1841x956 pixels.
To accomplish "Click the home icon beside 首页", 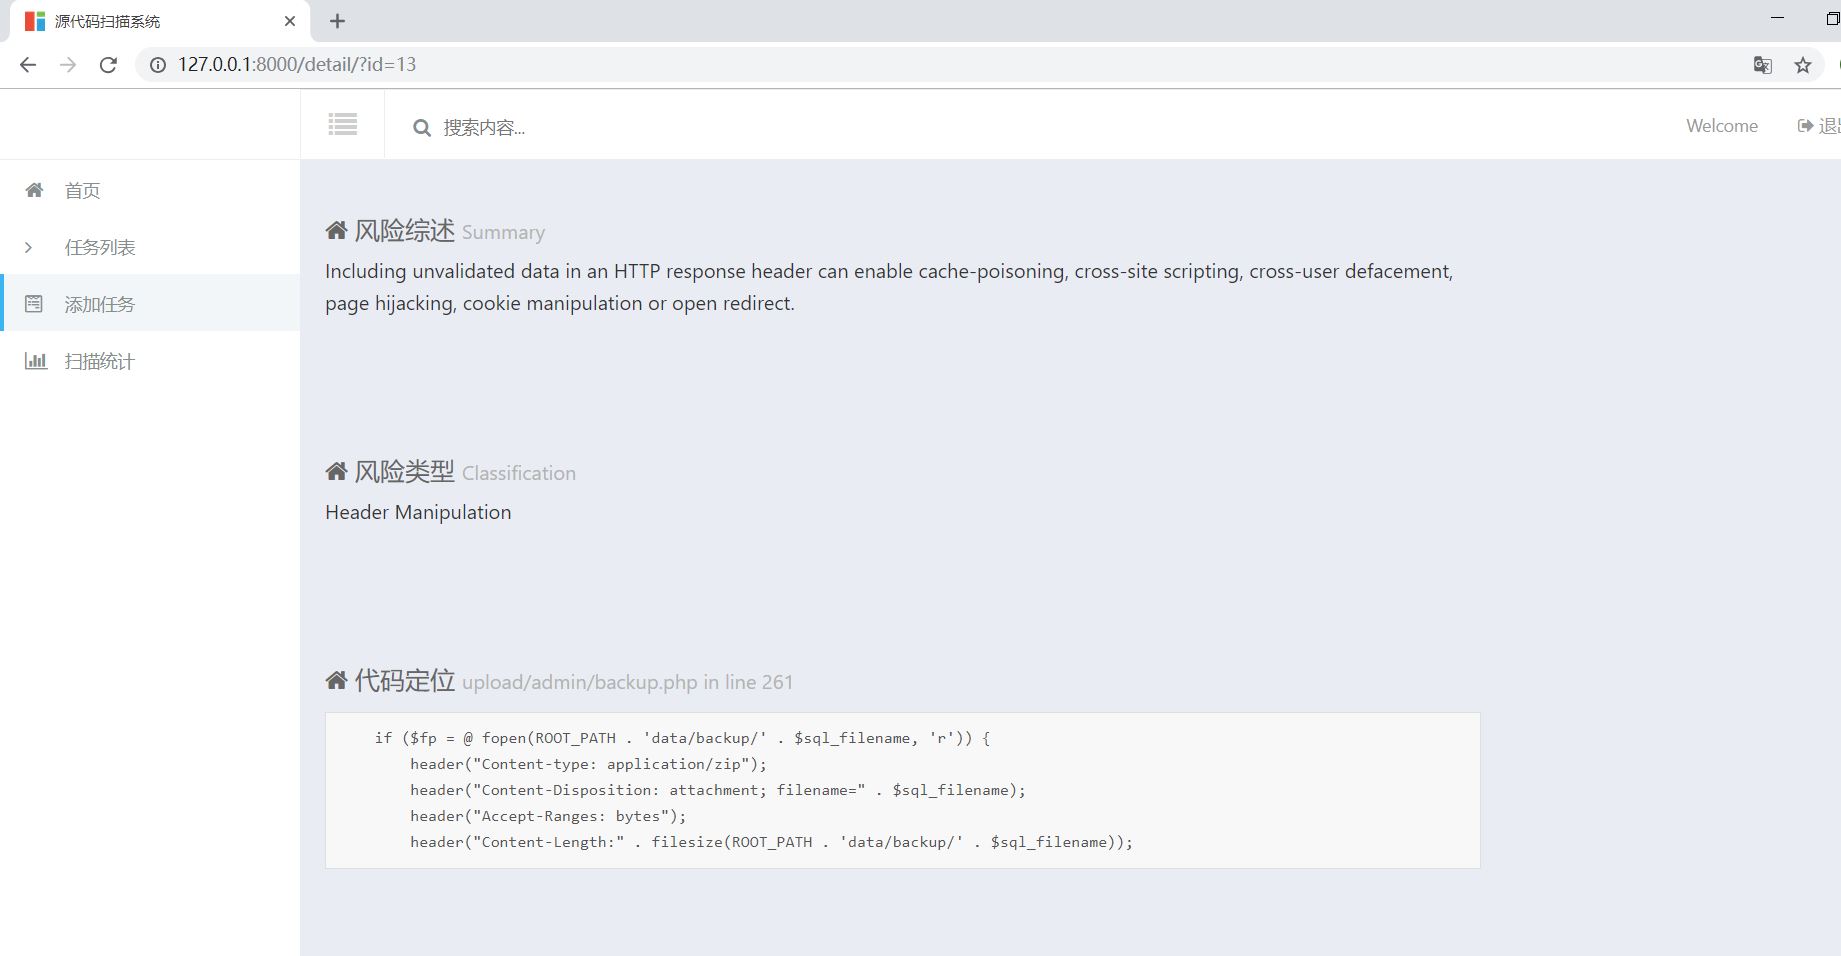I will click(x=34, y=190).
